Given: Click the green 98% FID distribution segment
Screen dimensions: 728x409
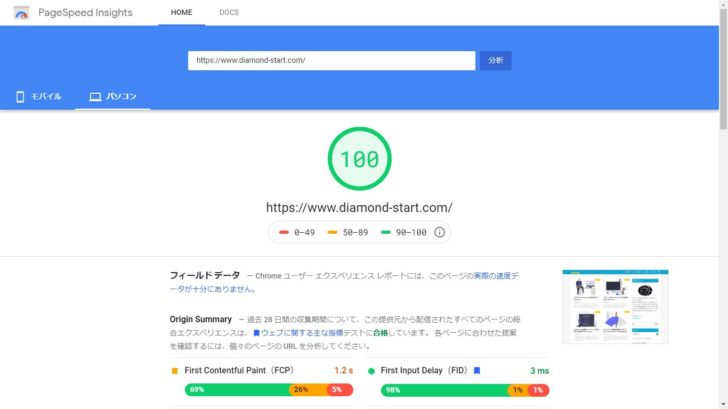Looking at the screenshot, I should (x=444, y=390).
